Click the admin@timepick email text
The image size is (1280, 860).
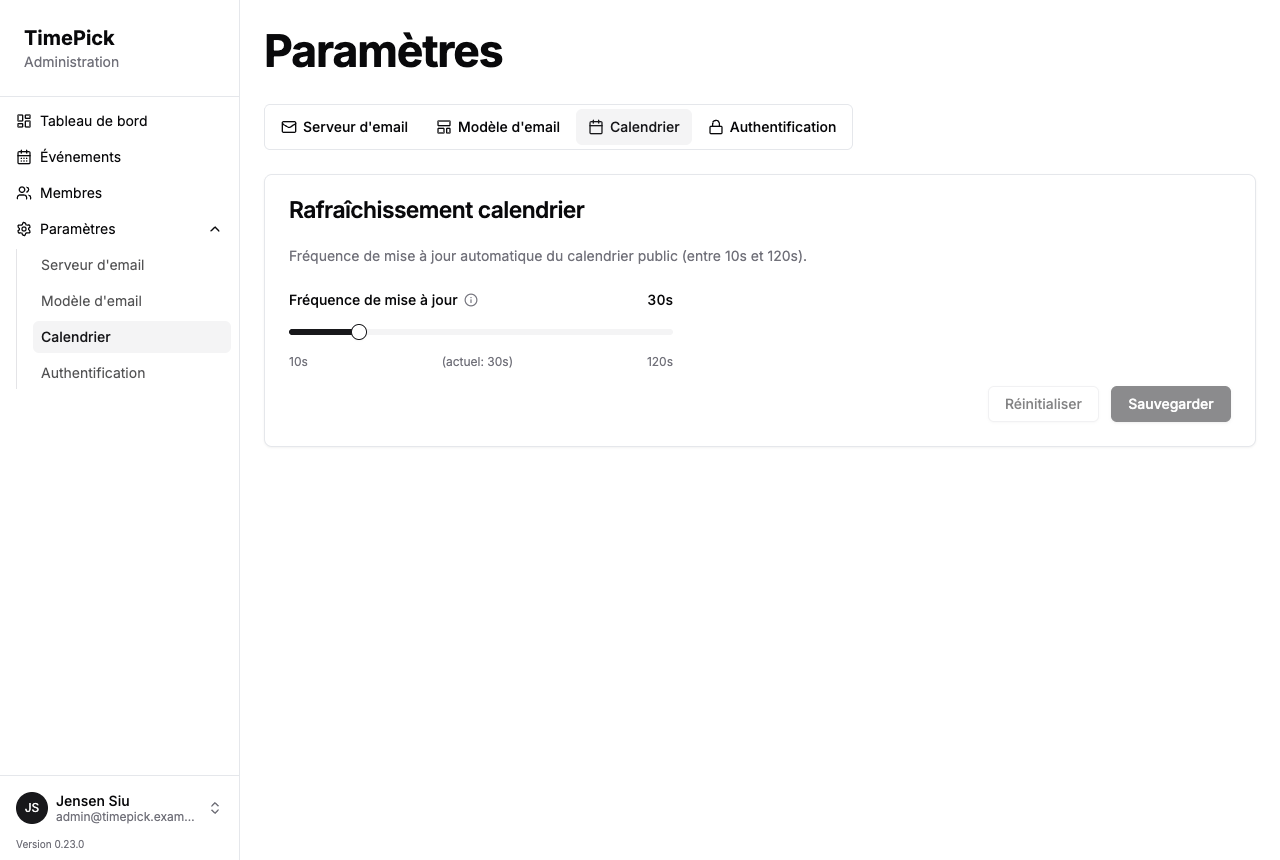[x=125, y=817]
